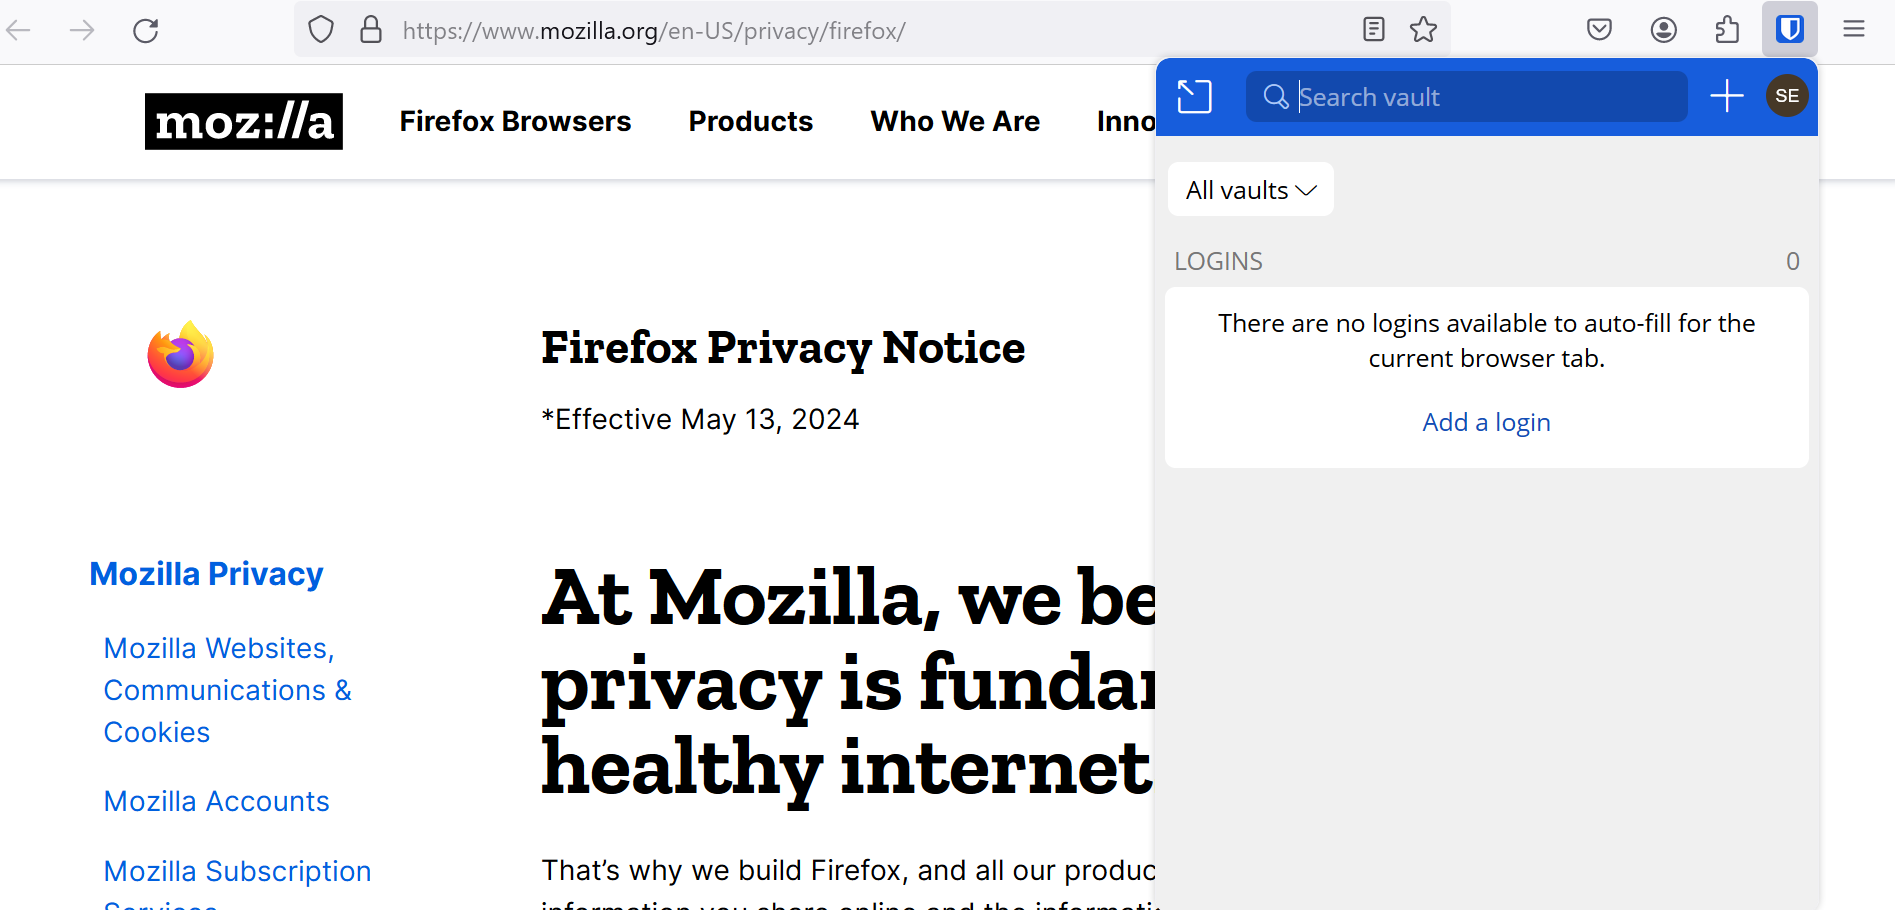Click the Add a login link
The width and height of the screenshot is (1895, 910).
pos(1486,422)
